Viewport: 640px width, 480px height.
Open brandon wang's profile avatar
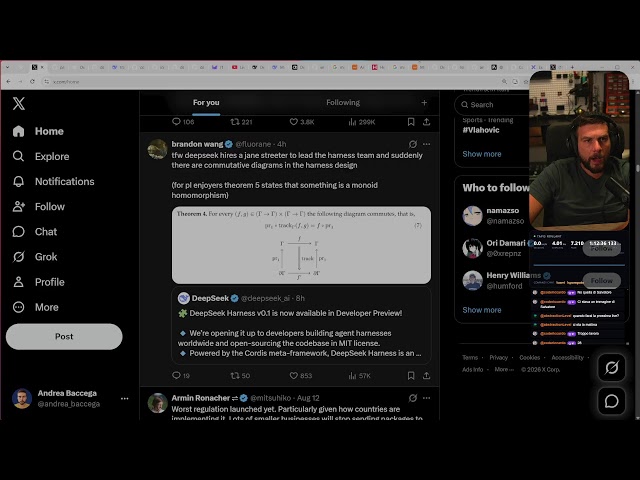click(x=157, y=149)
